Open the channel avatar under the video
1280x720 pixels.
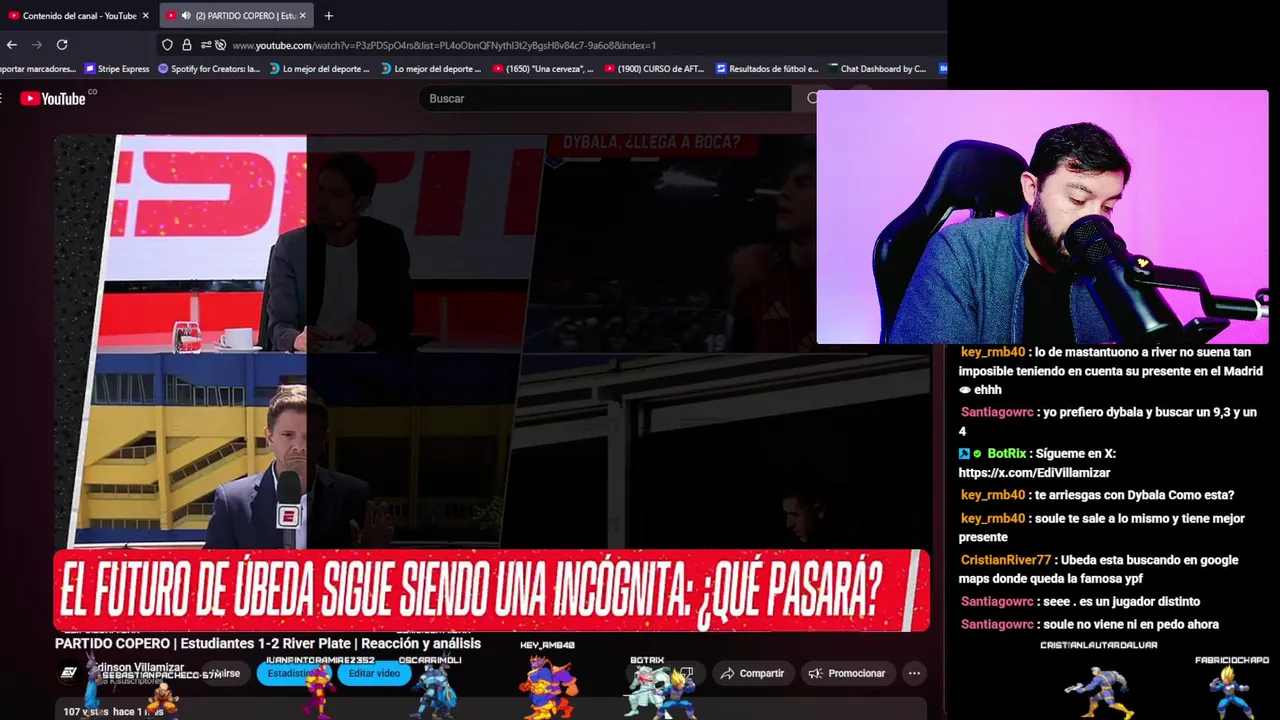[x=69, y=672]
